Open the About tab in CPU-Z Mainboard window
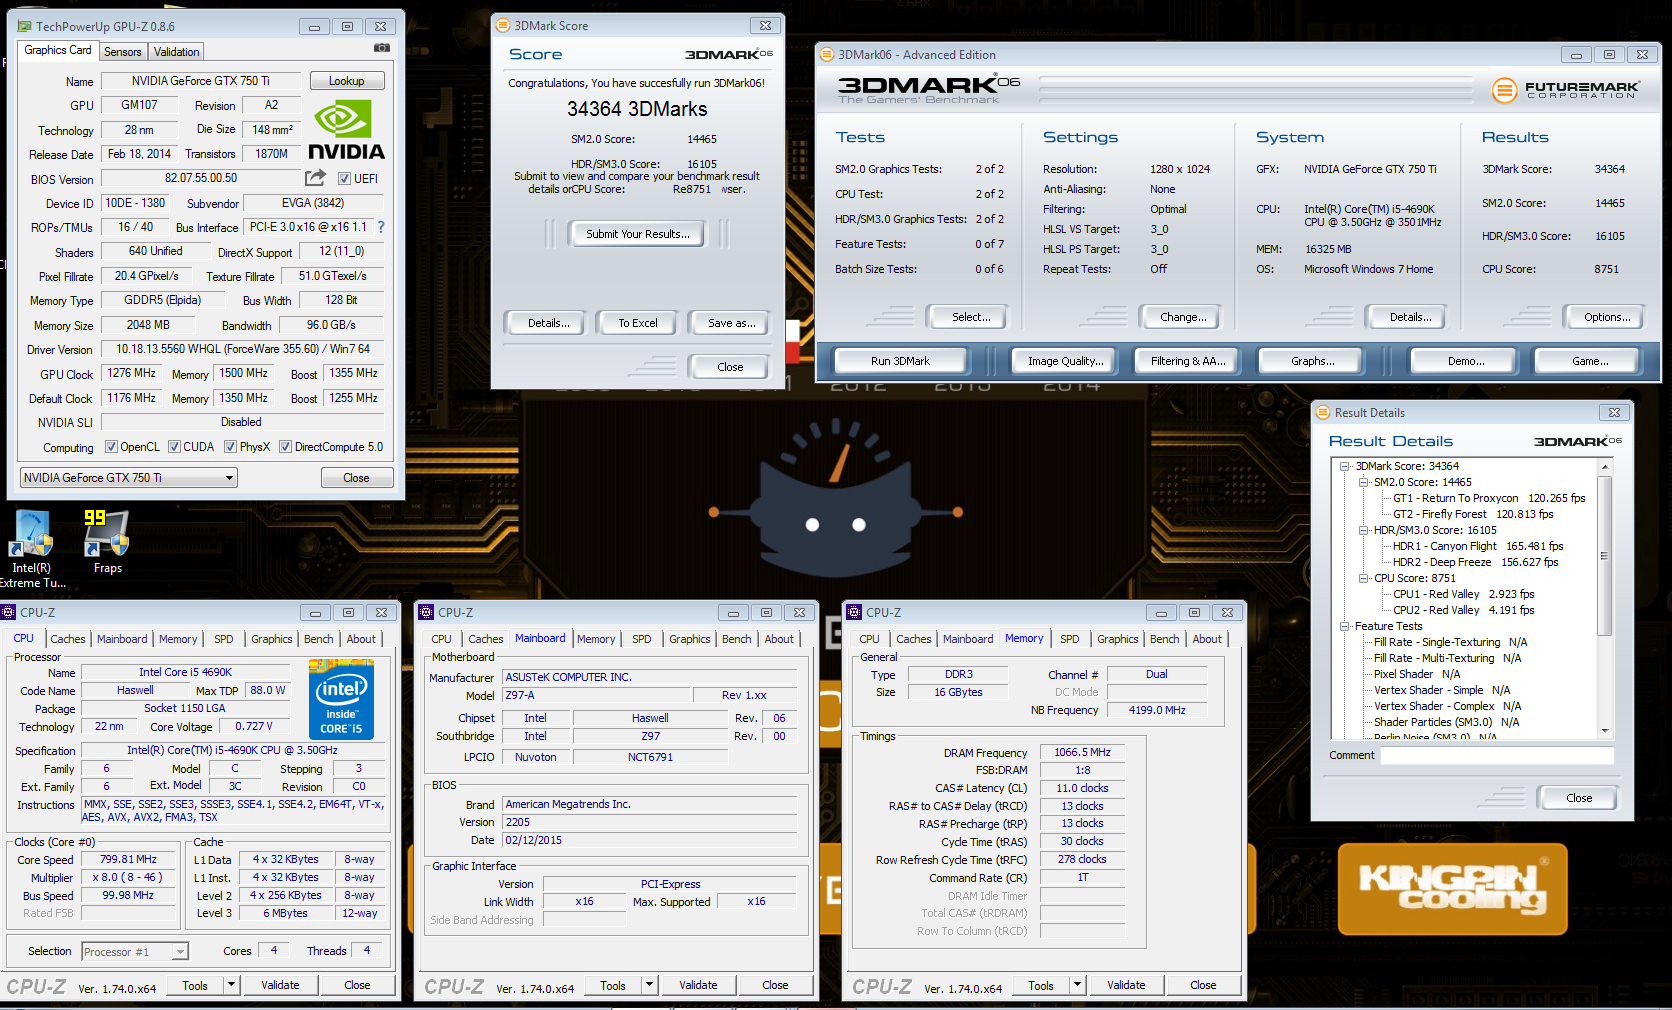1672x1010 pixels. pyautogui.click(x=779, y=639)
